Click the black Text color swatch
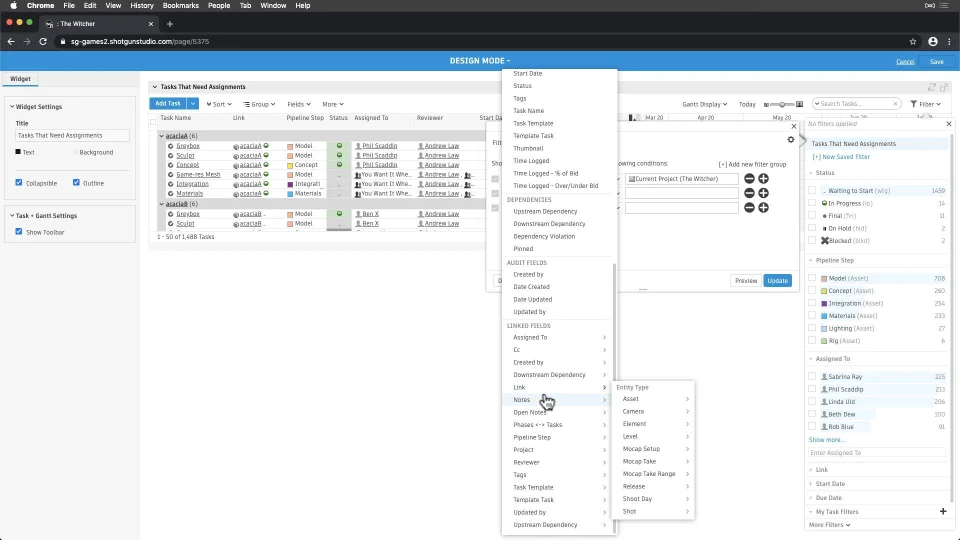The width and height of the screenshot is (960, 540). [x=18, y=152]
